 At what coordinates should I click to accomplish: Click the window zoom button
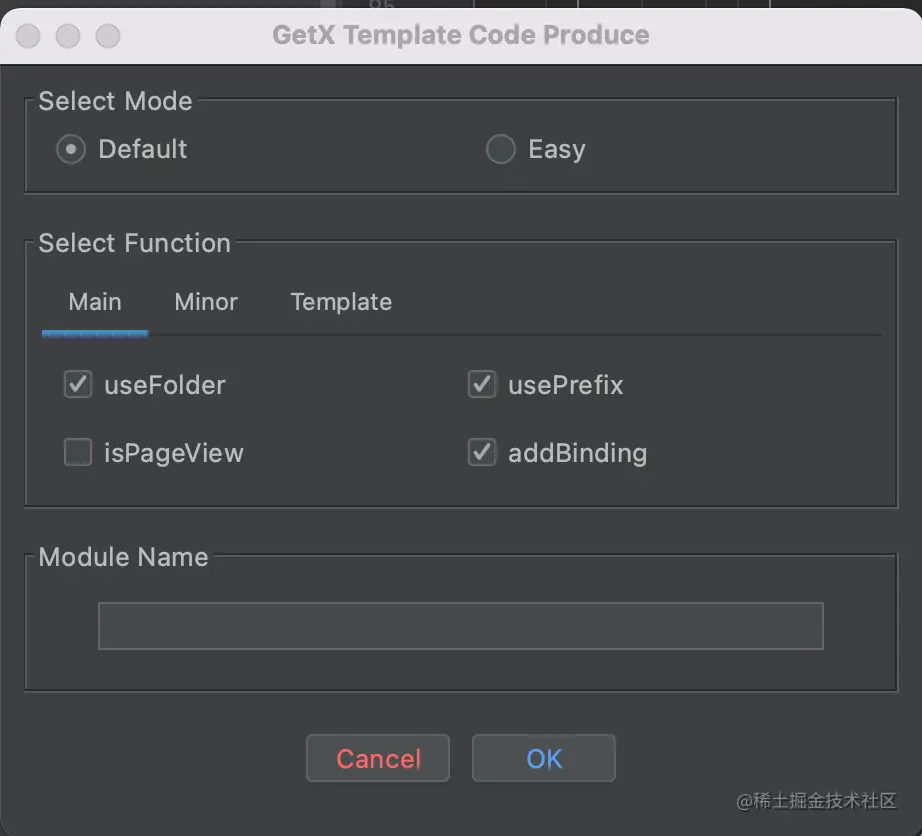point(108,37)
